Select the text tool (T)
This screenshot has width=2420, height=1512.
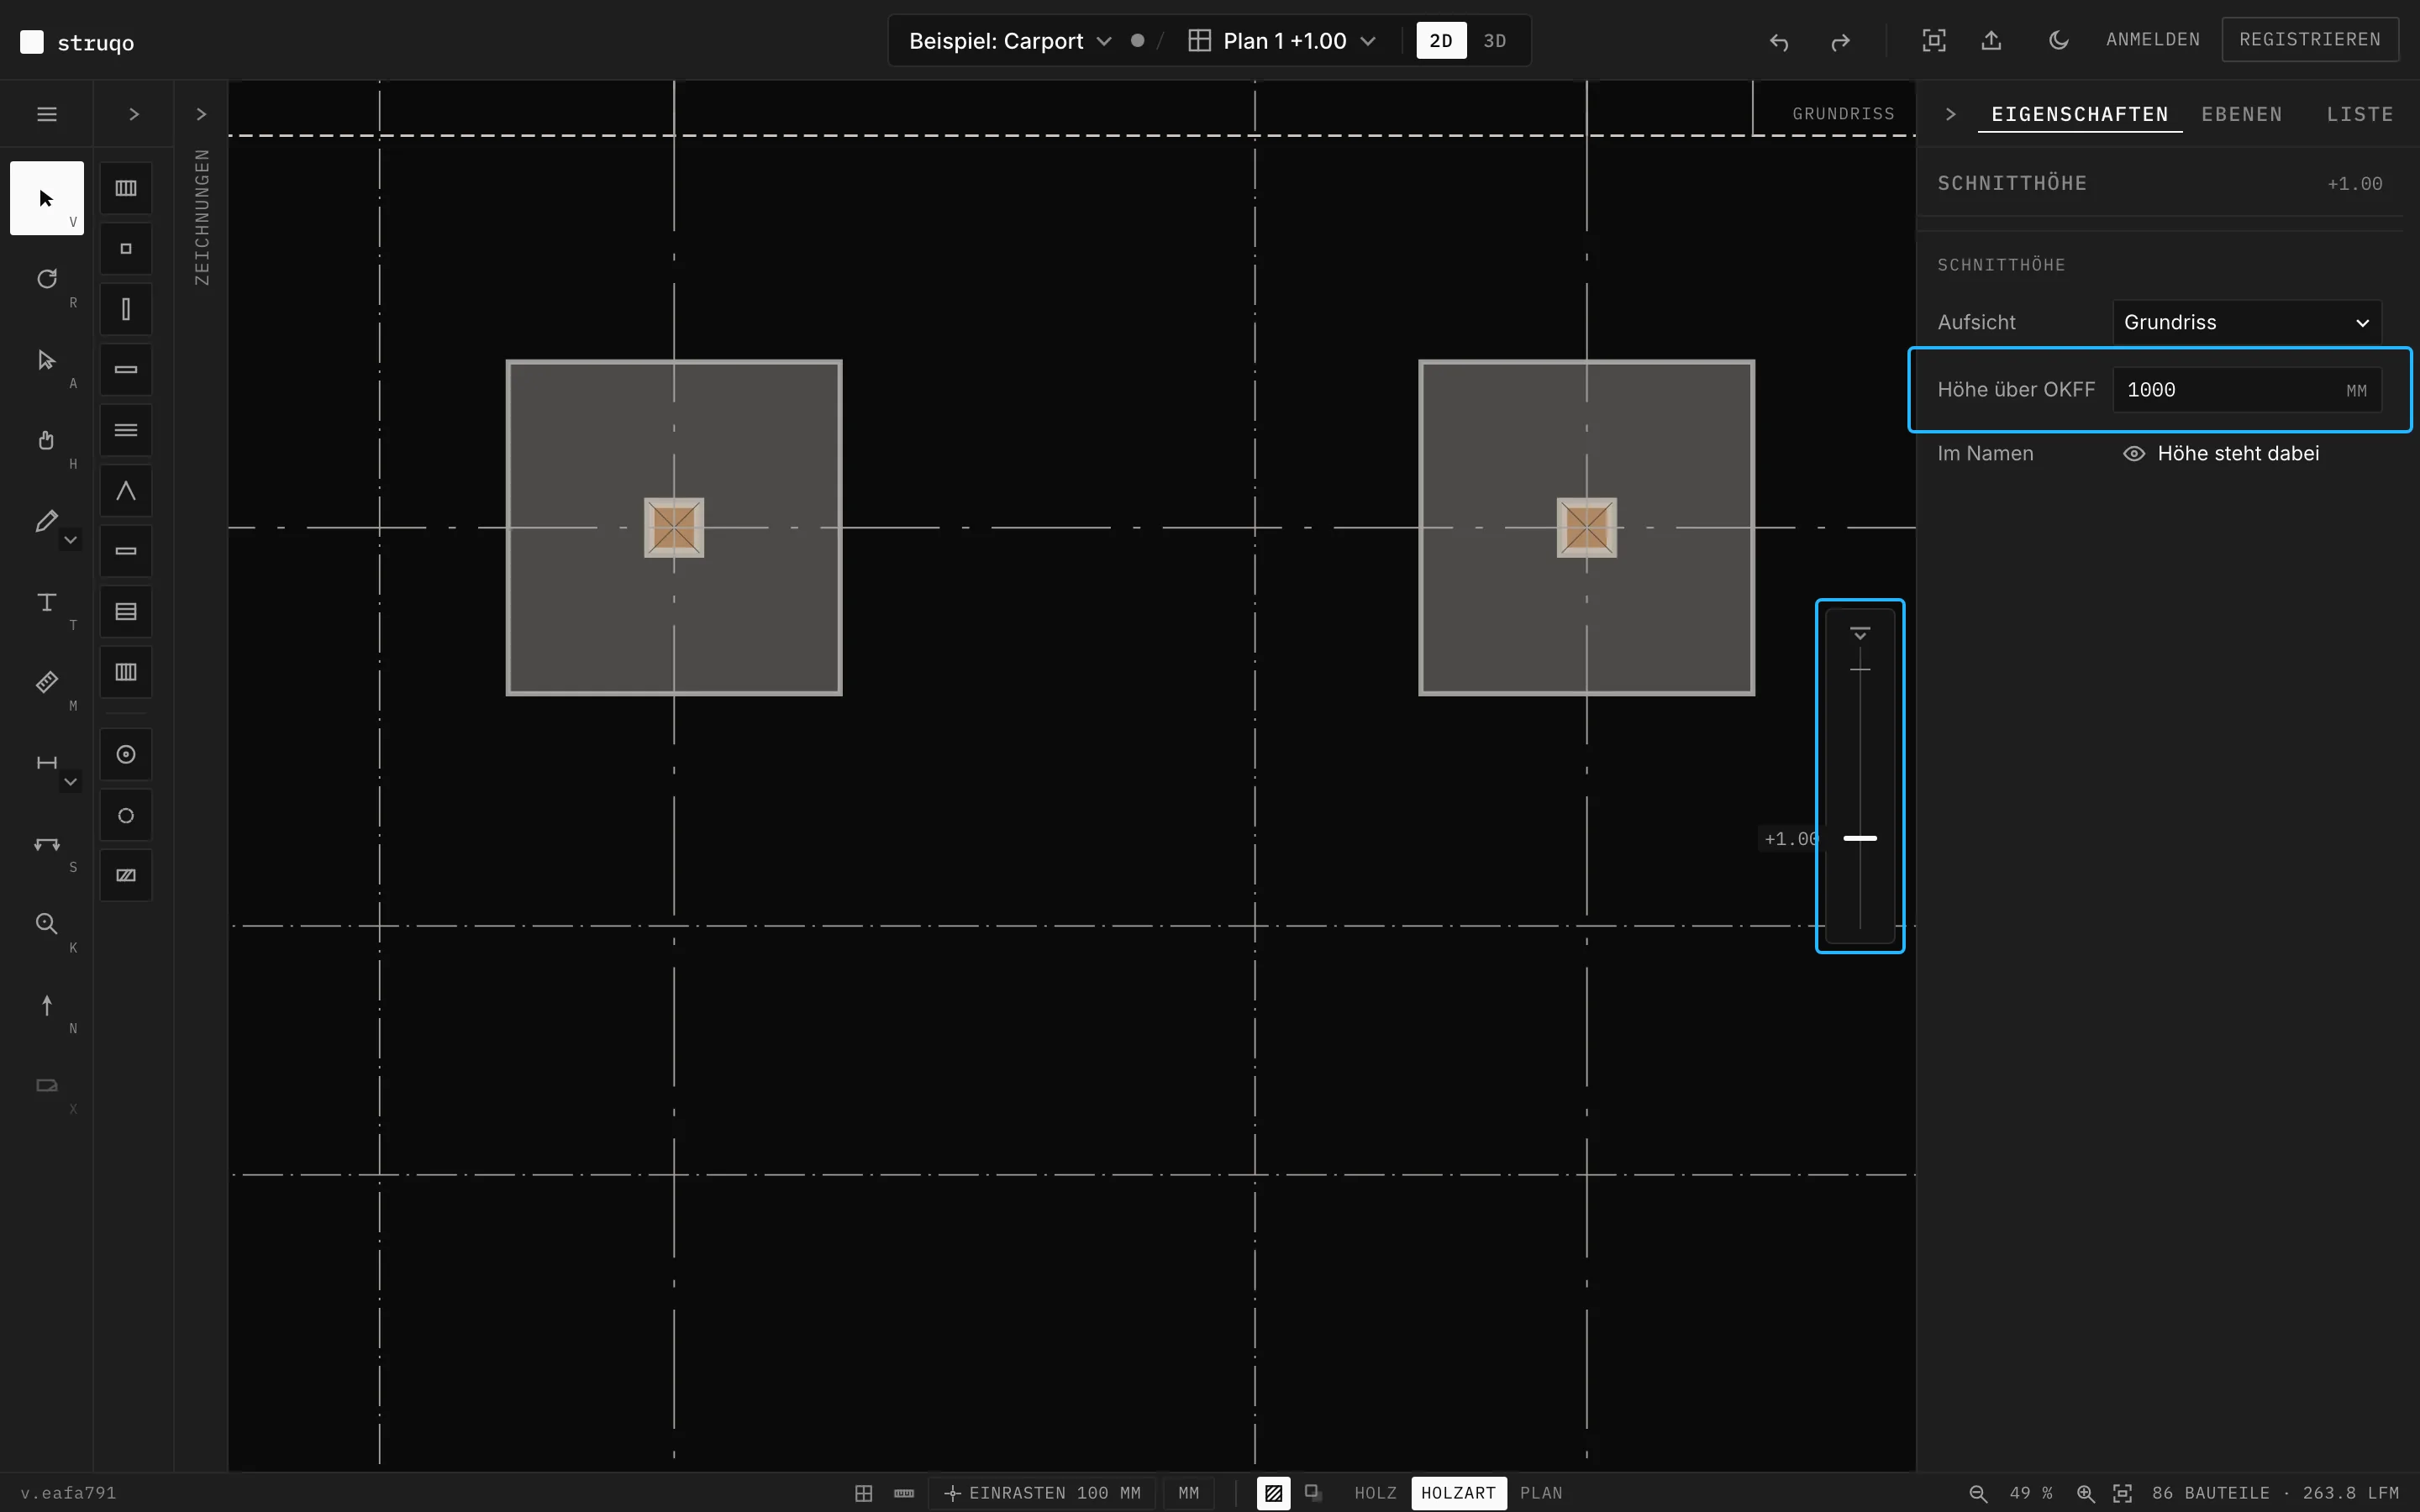click(x=47, y=602)
